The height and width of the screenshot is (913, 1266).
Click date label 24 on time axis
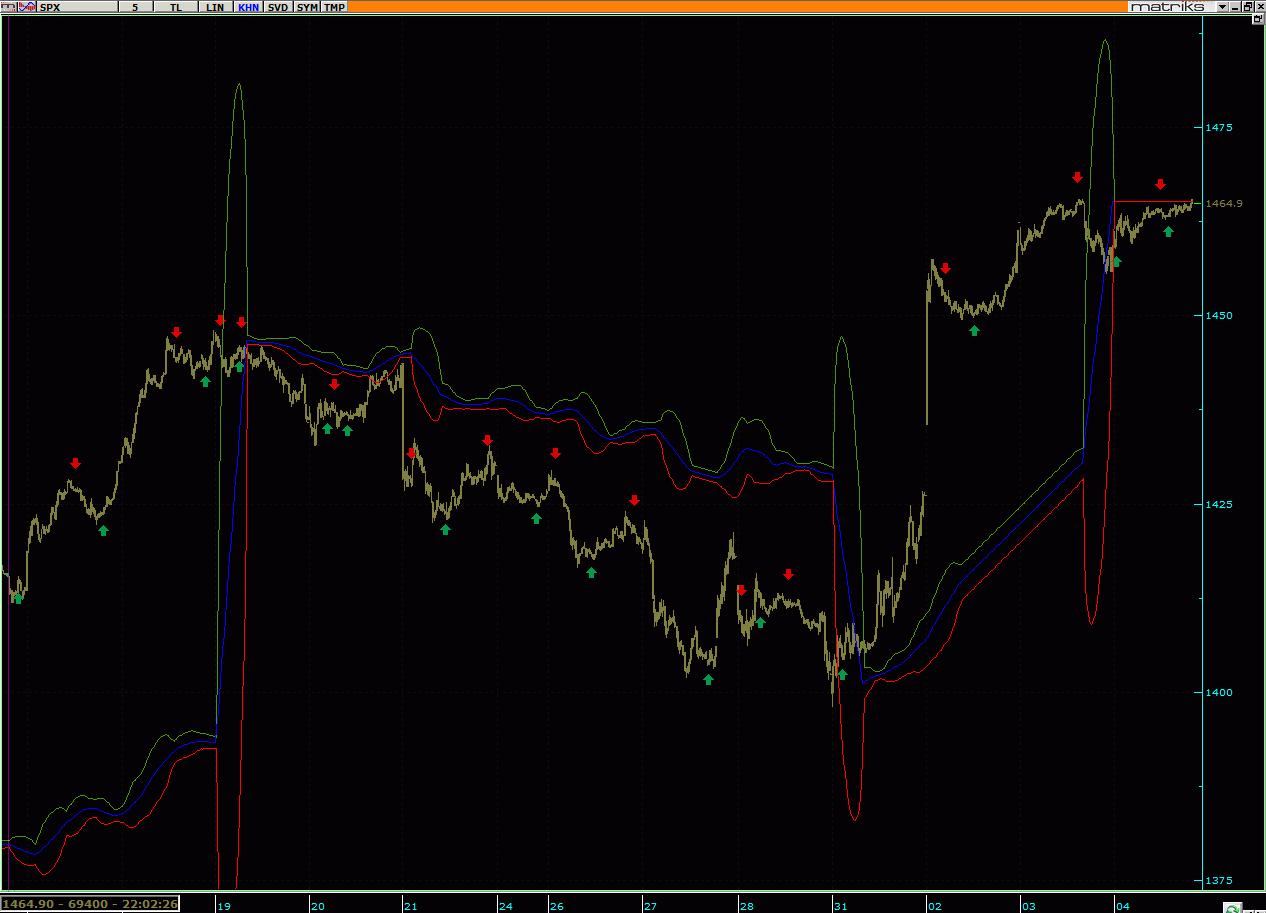click(506, 906)
